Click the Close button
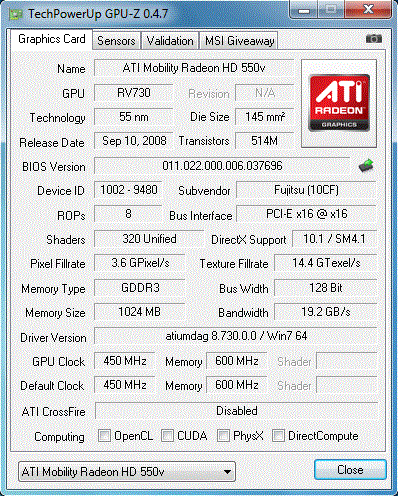The image size is (398, 496). [x=350, y=470]
